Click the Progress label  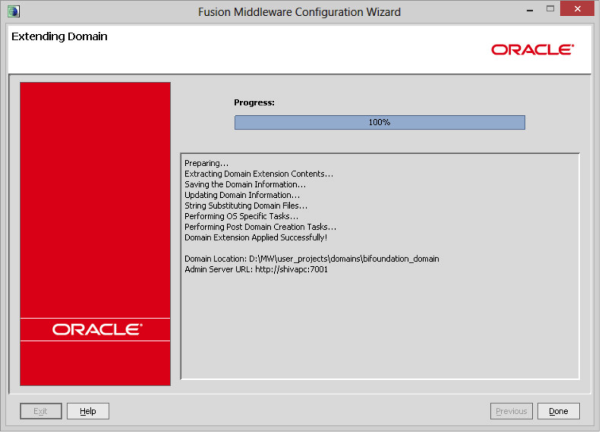tap(254, 102)
